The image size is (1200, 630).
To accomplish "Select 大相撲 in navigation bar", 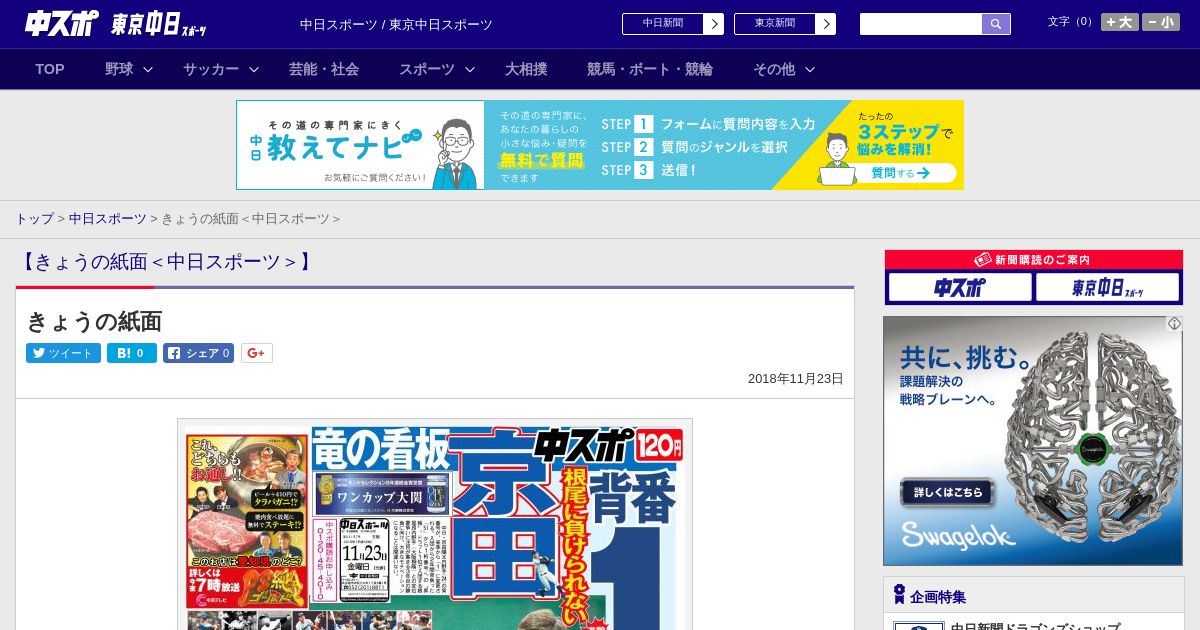I will pyautogui.click(x=526, y=69).
